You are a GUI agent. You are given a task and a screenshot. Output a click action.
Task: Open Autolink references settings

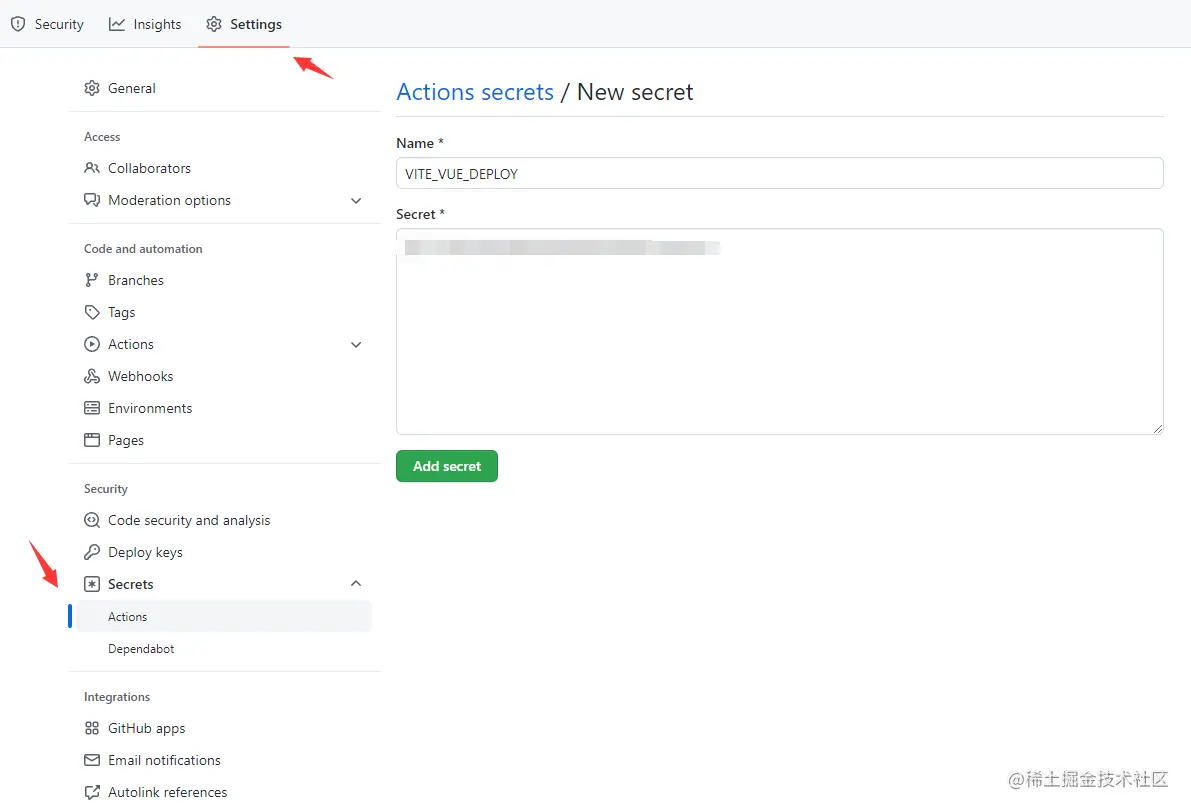(224, 792)
